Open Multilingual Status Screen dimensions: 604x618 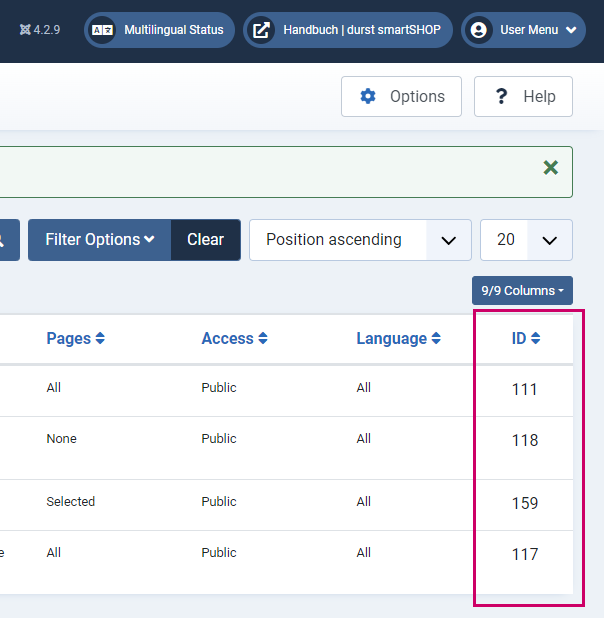click(159, 30)
